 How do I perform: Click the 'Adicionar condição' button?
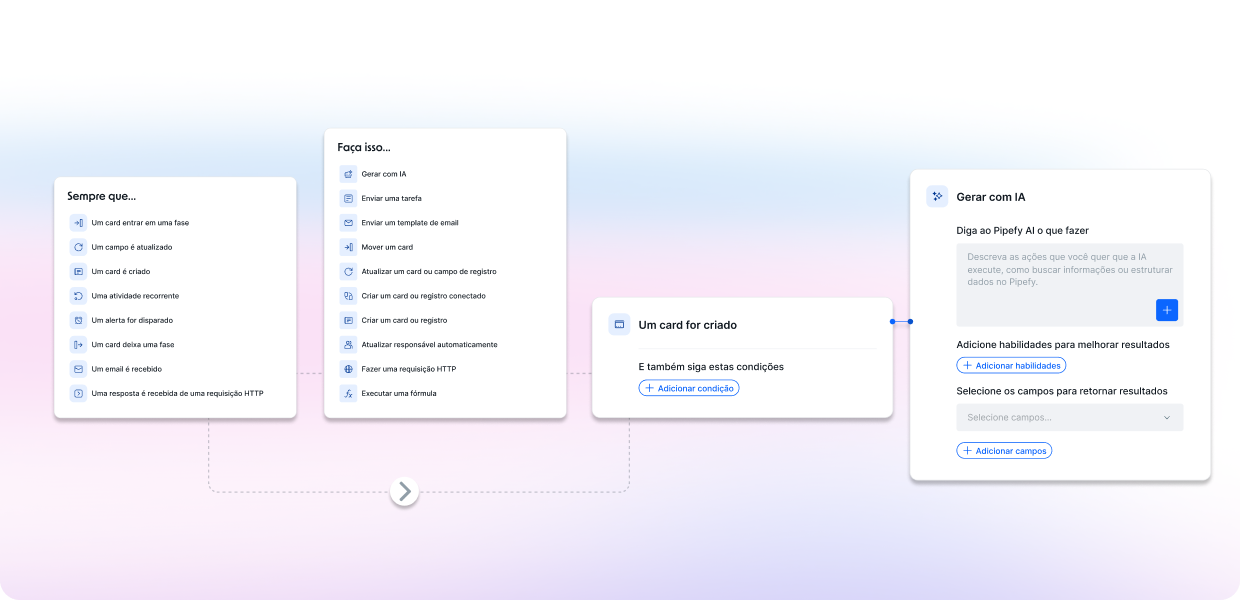click(689, 388)
